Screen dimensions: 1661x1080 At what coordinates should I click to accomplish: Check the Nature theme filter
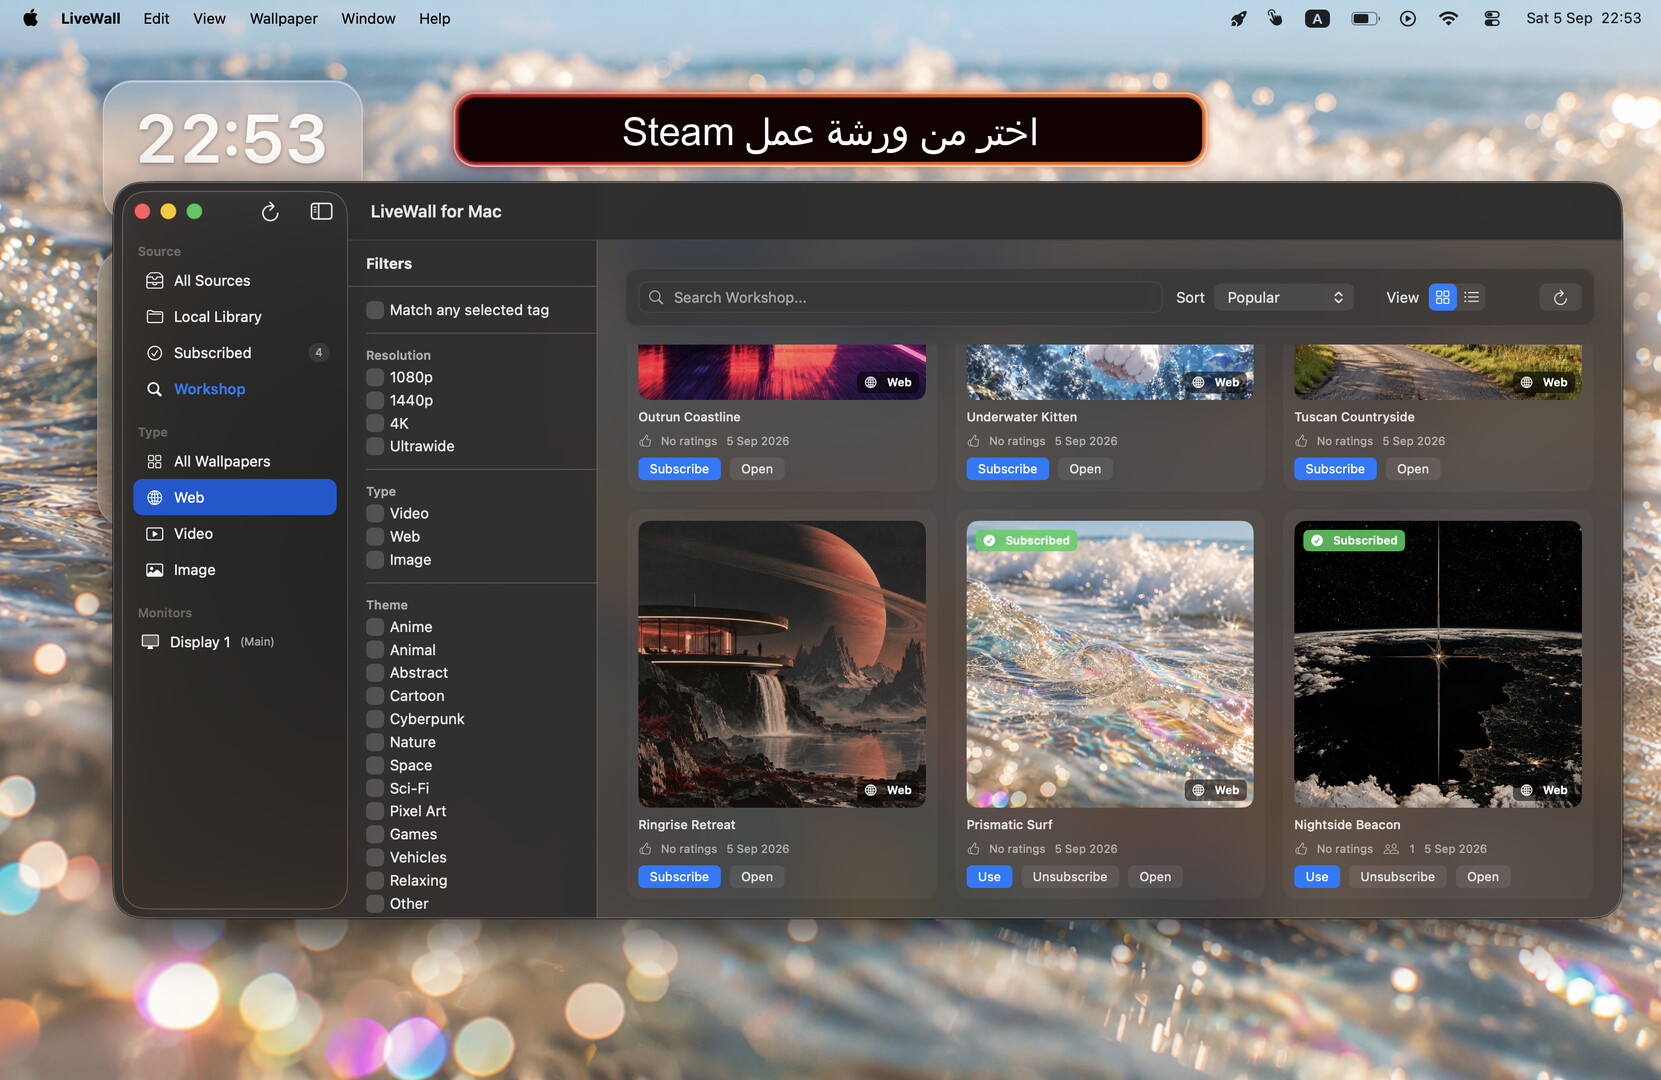pyautogui.click(x=375, y=742)
